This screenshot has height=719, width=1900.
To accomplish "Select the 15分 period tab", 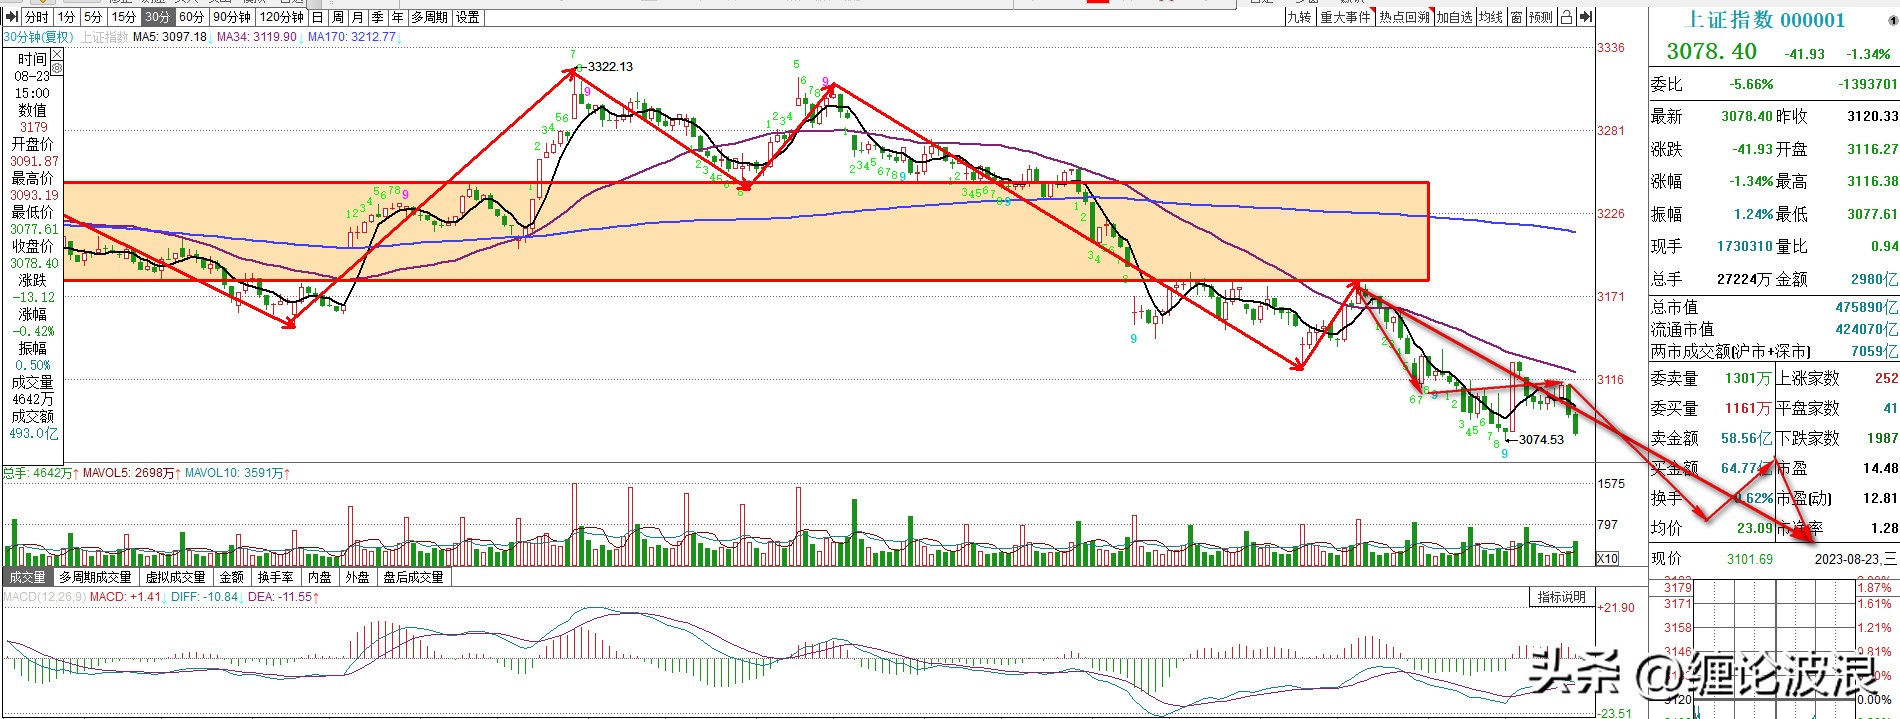I will (124, 17).
